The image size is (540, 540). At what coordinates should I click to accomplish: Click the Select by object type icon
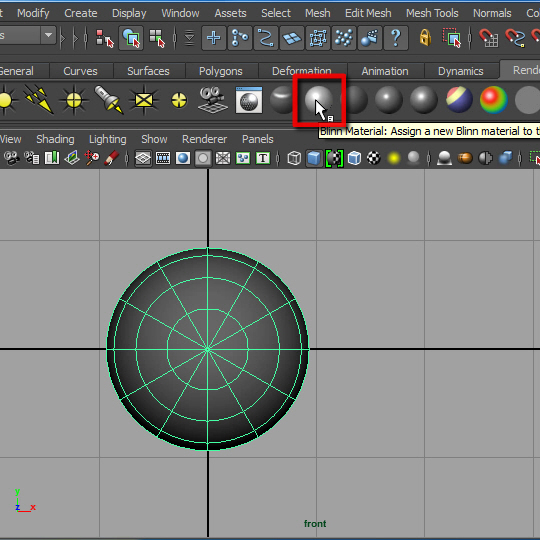pyautogui.click(x=131, y=38)
